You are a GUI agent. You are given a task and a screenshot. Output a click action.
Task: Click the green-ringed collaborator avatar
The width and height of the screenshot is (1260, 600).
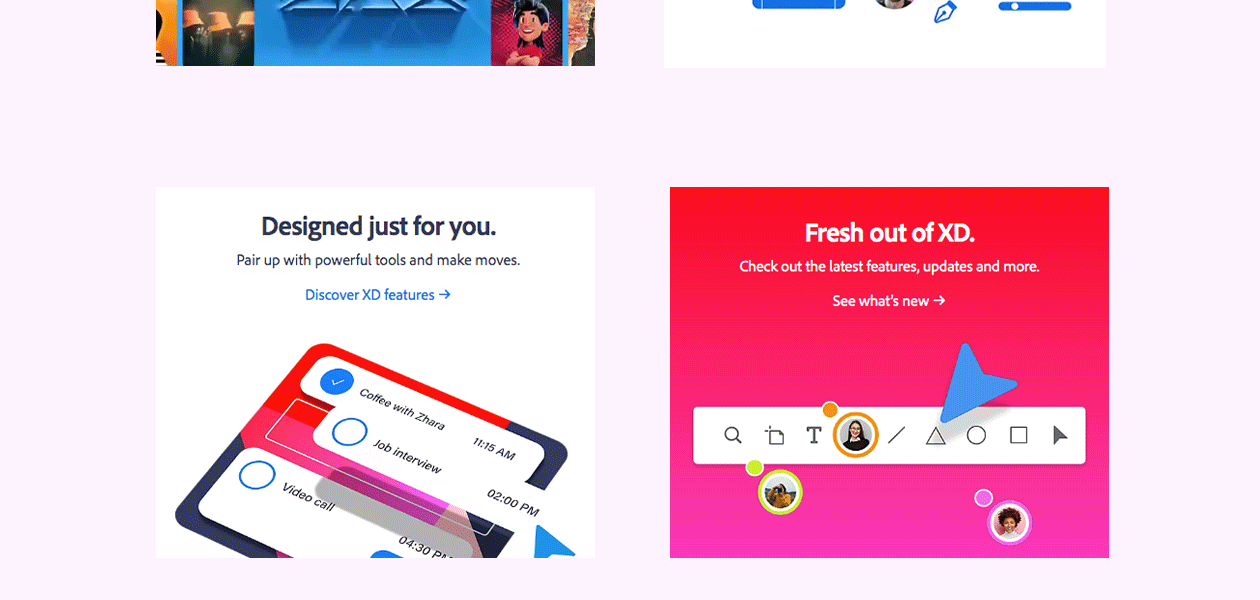[780, 492]
